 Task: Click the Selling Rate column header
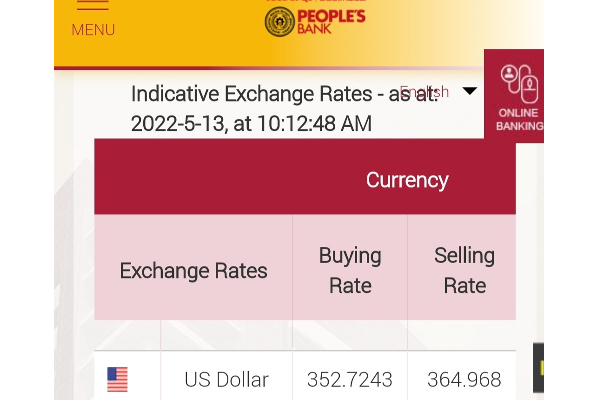pyautogui.click(x=464, y=270)
